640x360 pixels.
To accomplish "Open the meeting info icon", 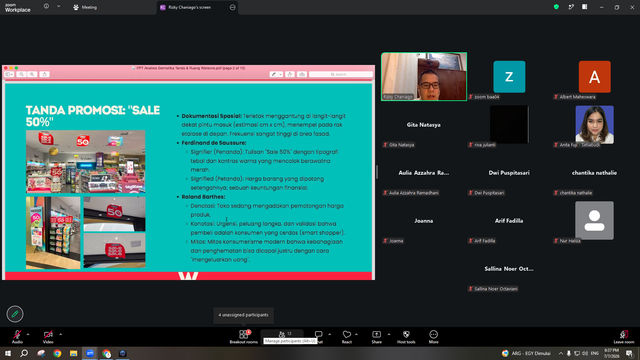I will (x=46, y=7).
